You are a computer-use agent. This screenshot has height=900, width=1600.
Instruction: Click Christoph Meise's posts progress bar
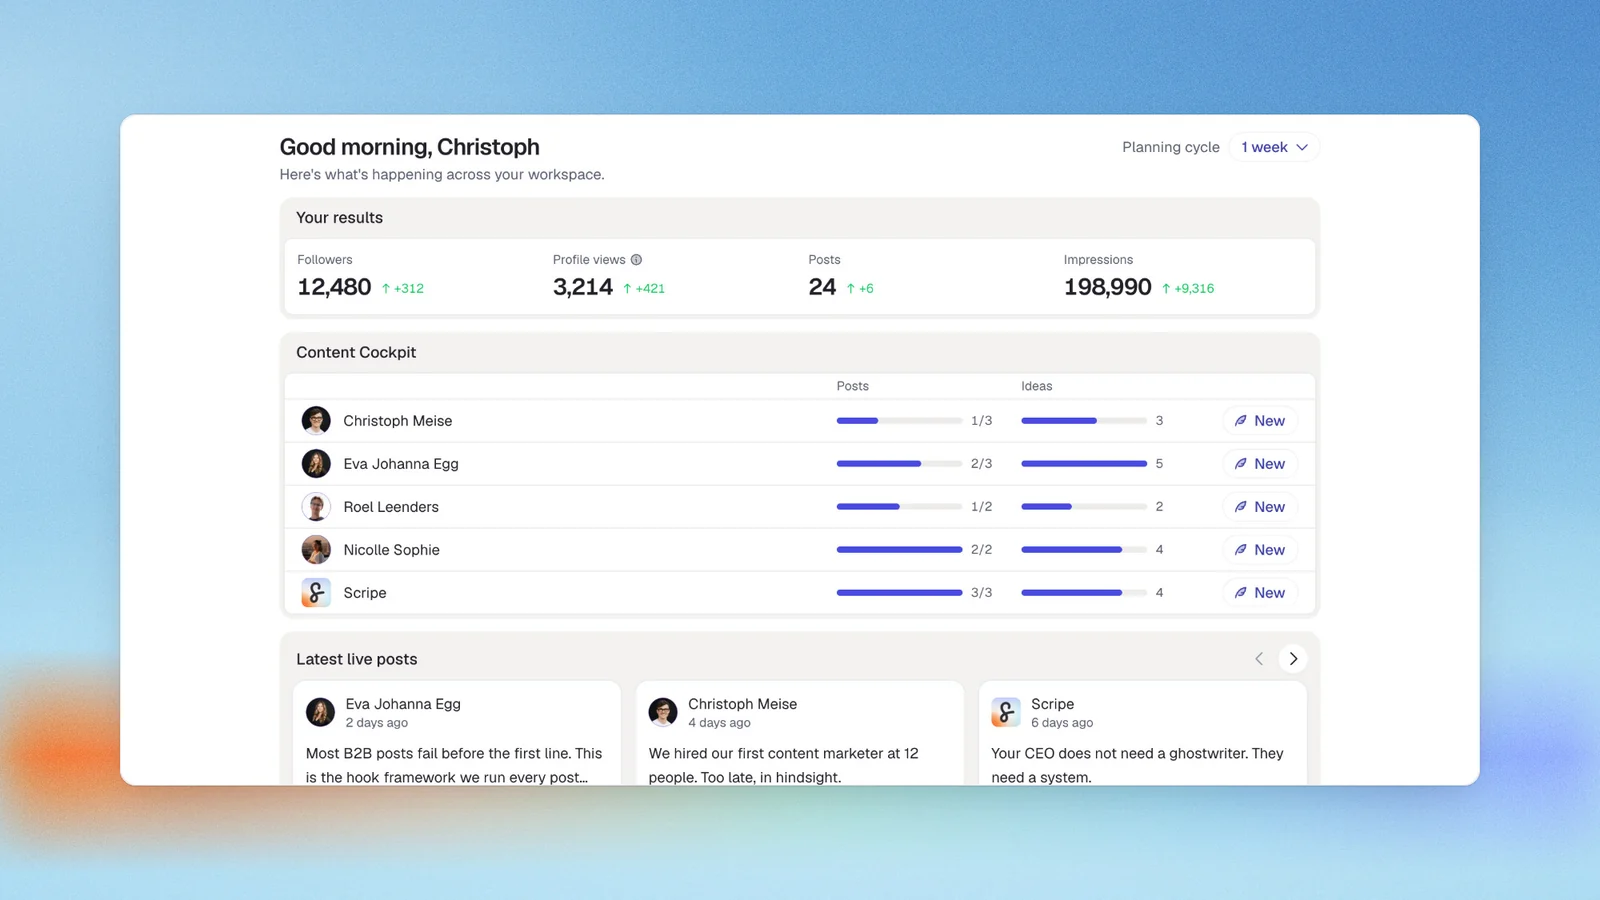pyautogui.click(x=899, y=421)
